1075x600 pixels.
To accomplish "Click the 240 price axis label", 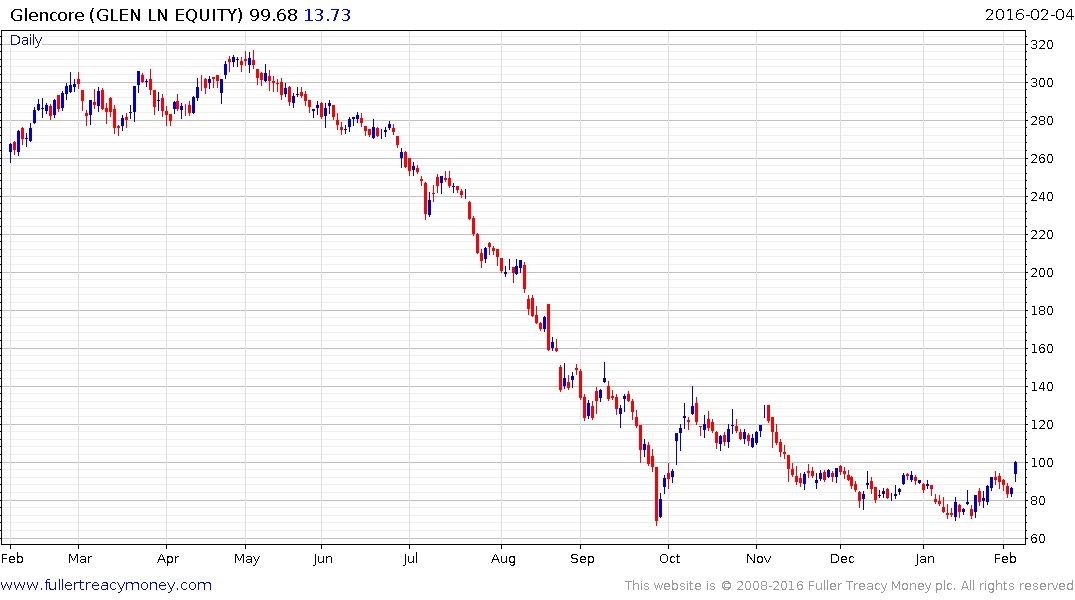I will tap(1041, 197).
